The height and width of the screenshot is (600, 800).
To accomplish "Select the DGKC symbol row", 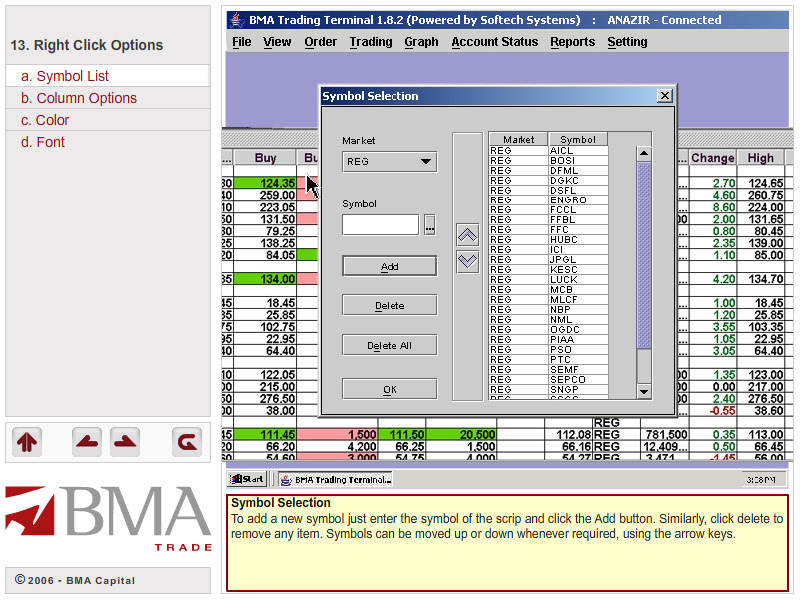I will point(548,181).
